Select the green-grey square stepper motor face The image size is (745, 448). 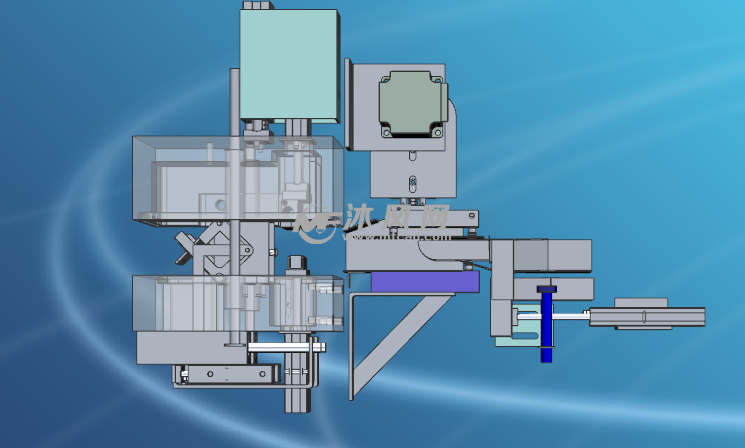[407, 105]
